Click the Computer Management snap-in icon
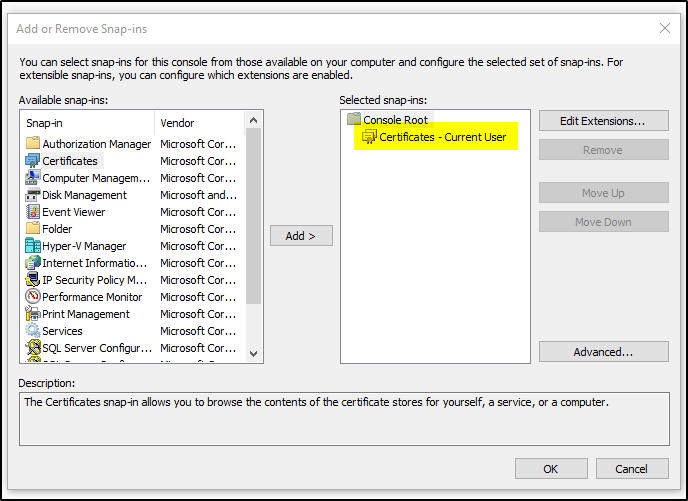Screen dimensions: 688x501 33,177
